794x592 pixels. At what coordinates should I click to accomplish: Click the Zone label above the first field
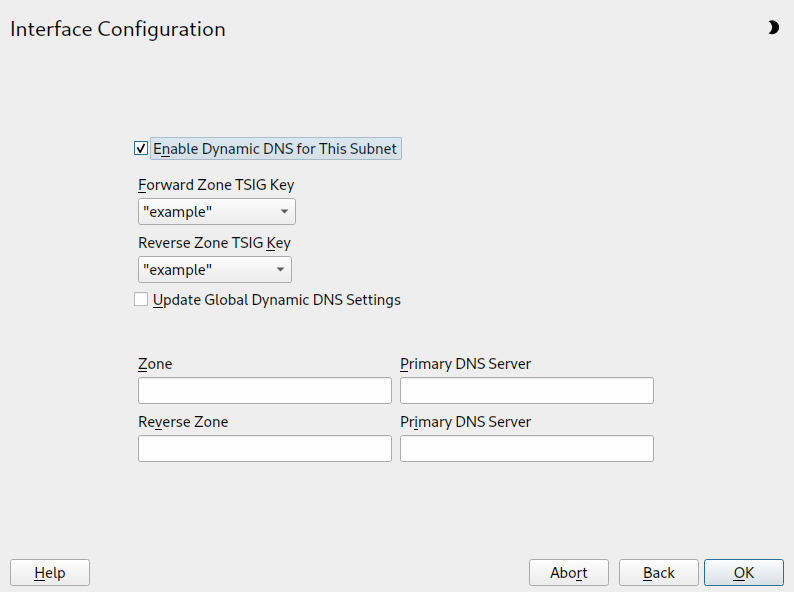coord(155,364)
